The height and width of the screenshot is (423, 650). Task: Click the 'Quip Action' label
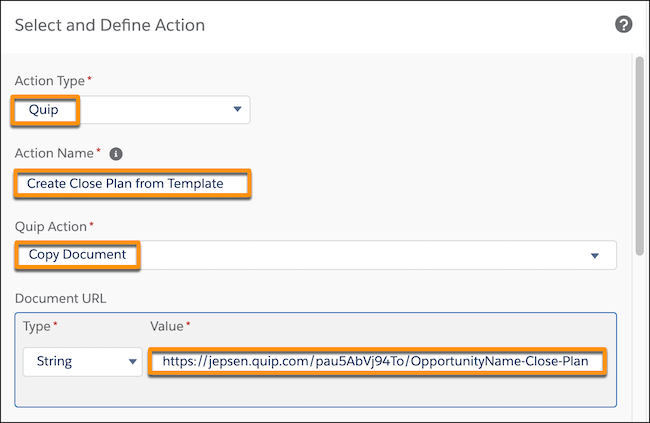pos(51,227)
